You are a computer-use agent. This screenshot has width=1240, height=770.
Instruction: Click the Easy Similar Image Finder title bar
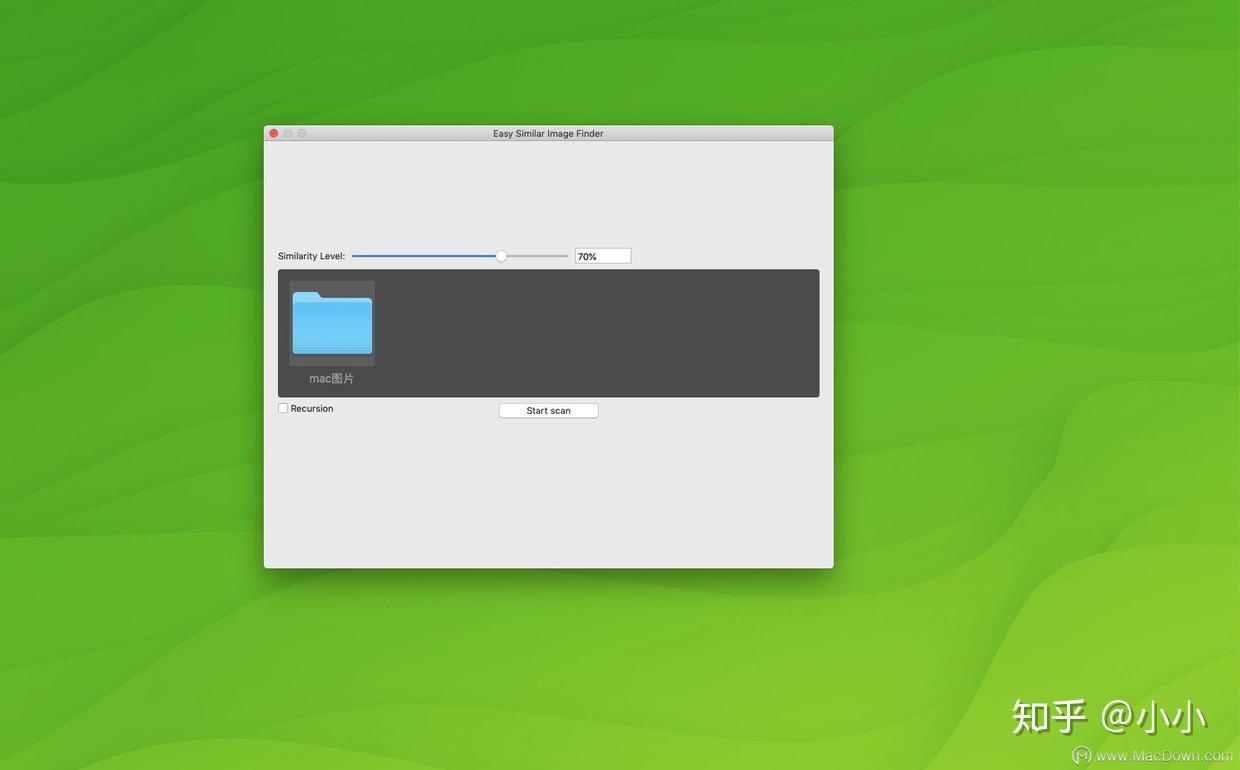[x=548, y=131]
